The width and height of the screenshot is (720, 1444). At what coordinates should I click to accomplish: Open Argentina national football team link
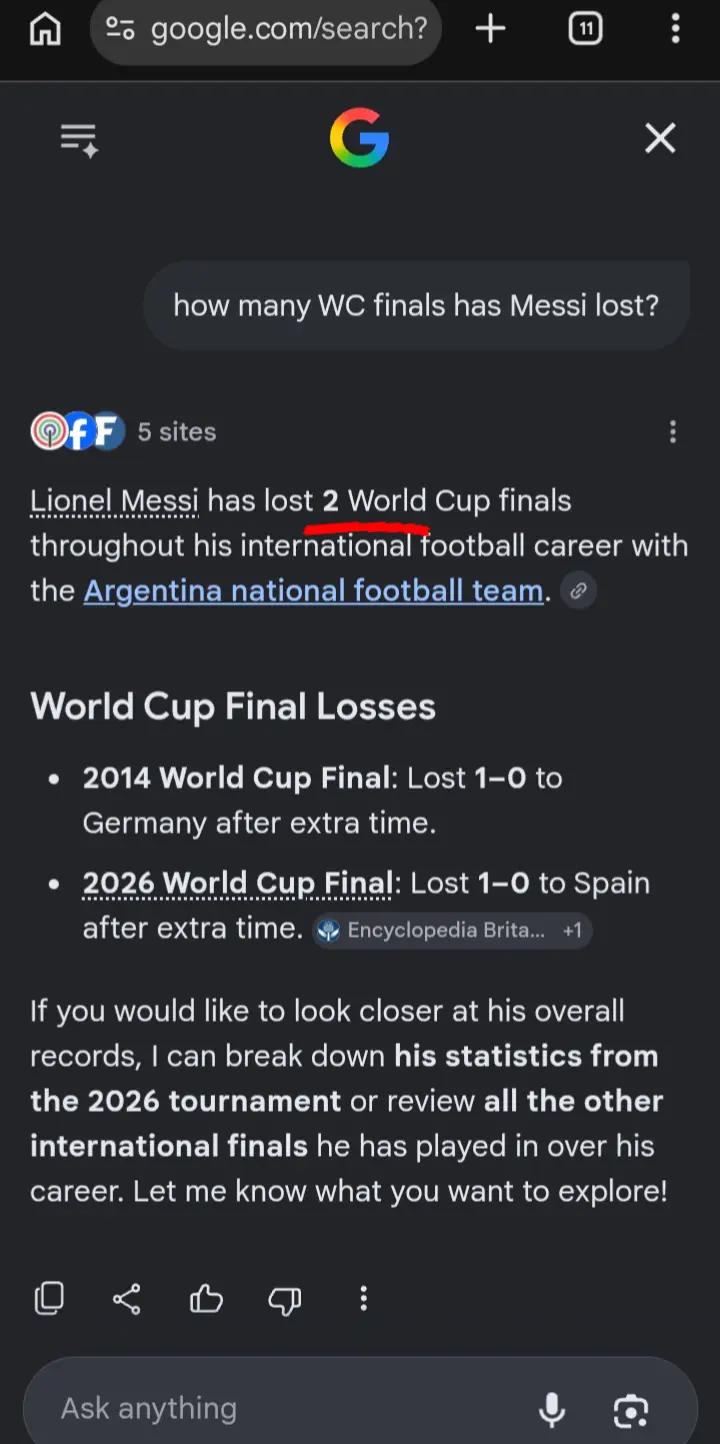(x=313, y=590)
